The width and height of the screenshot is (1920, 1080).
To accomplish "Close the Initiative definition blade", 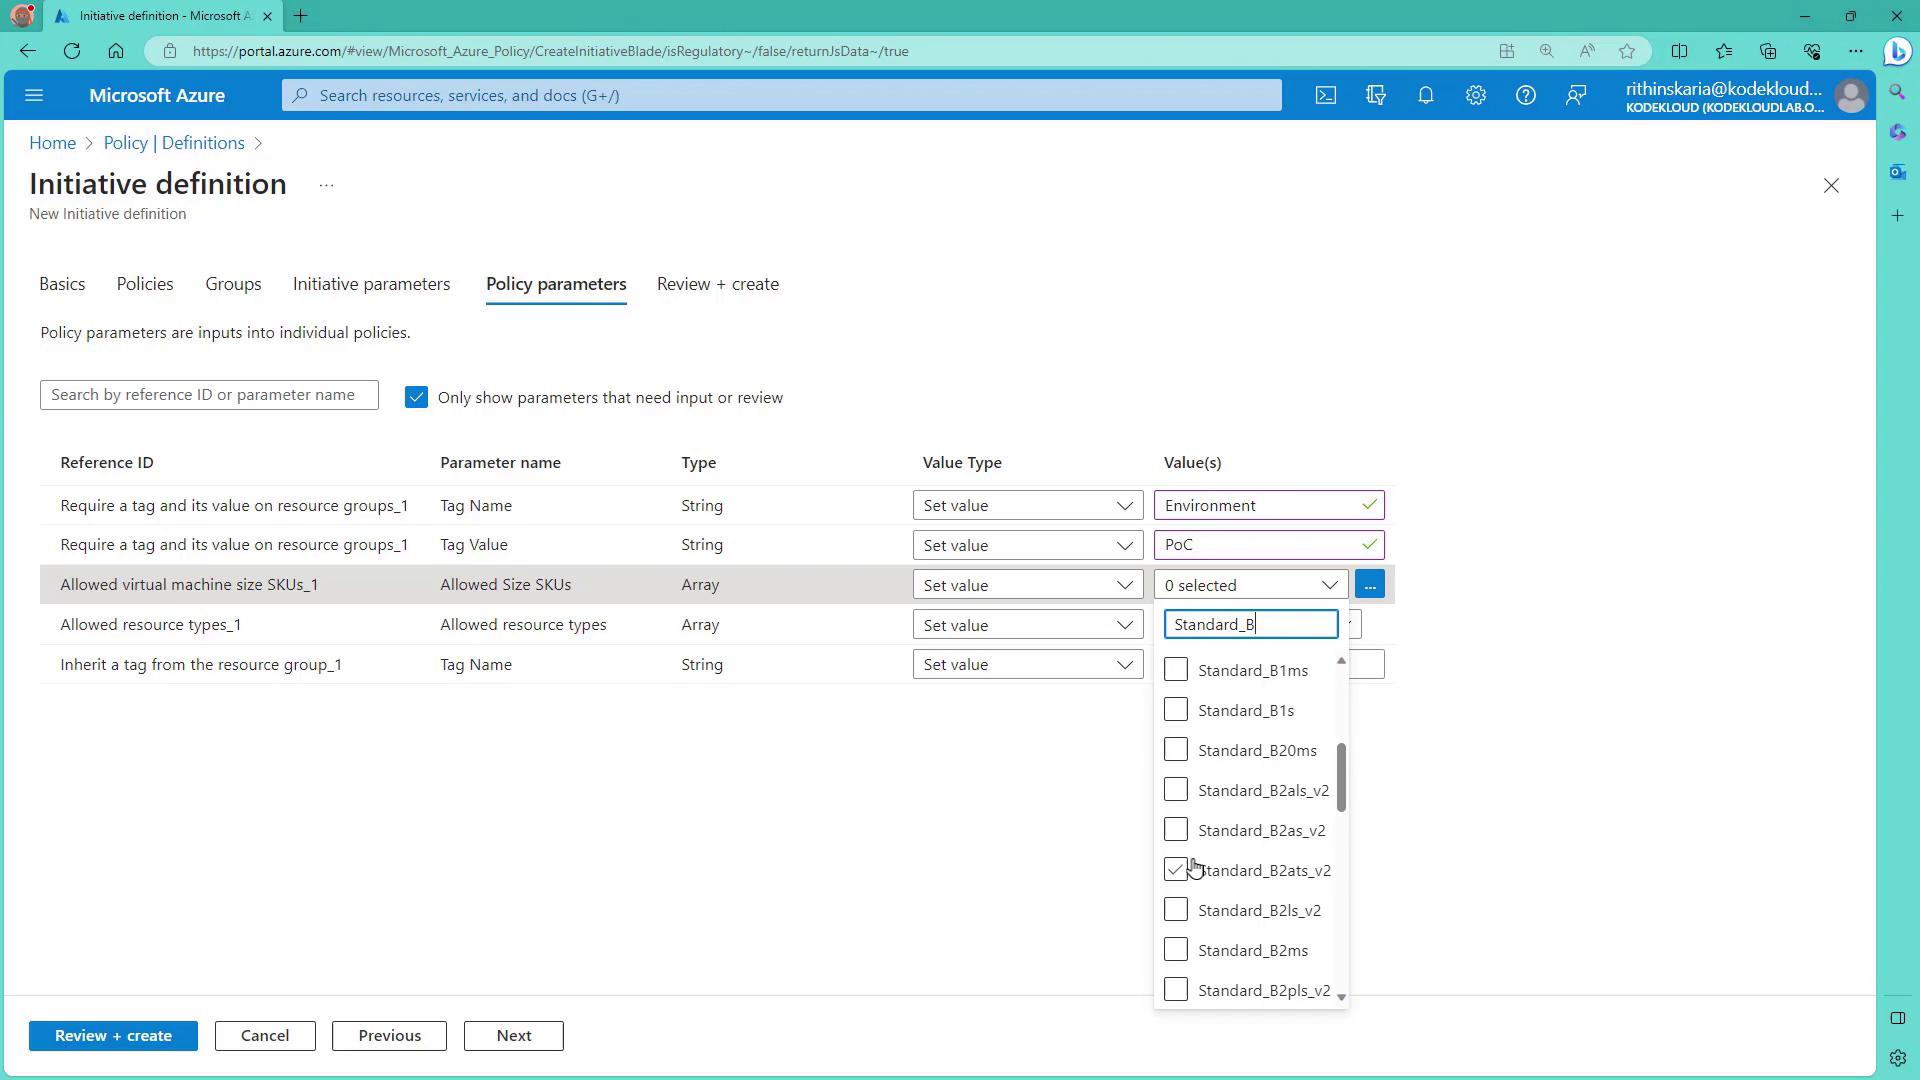I will [1831, 186].
